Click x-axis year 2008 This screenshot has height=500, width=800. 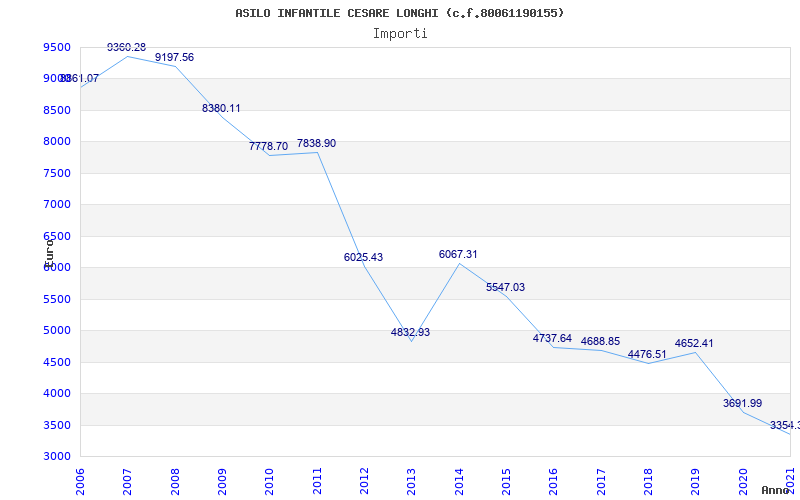(x=174, y=481)
